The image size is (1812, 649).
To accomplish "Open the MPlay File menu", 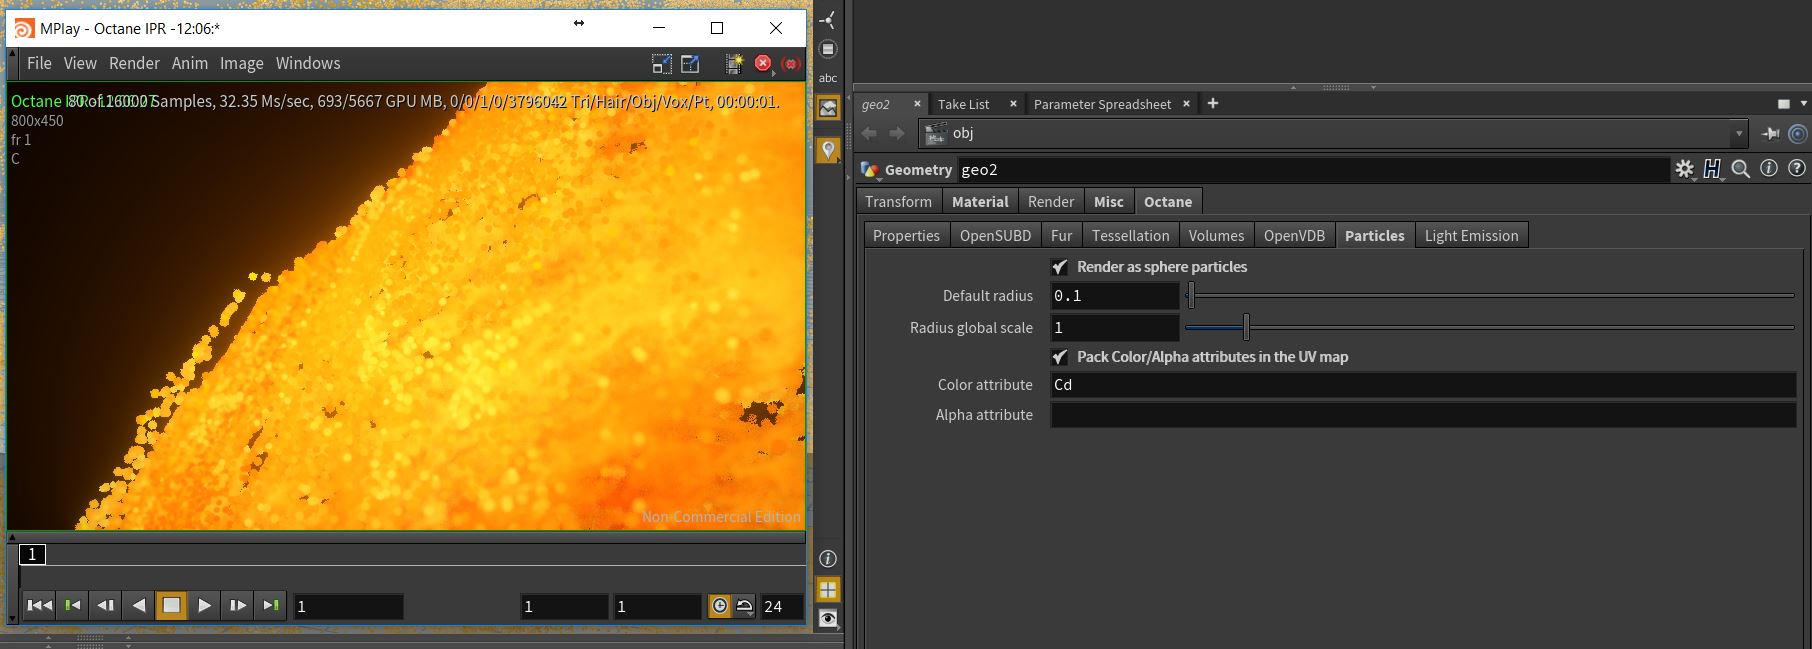I will click(x=39, y=63).
